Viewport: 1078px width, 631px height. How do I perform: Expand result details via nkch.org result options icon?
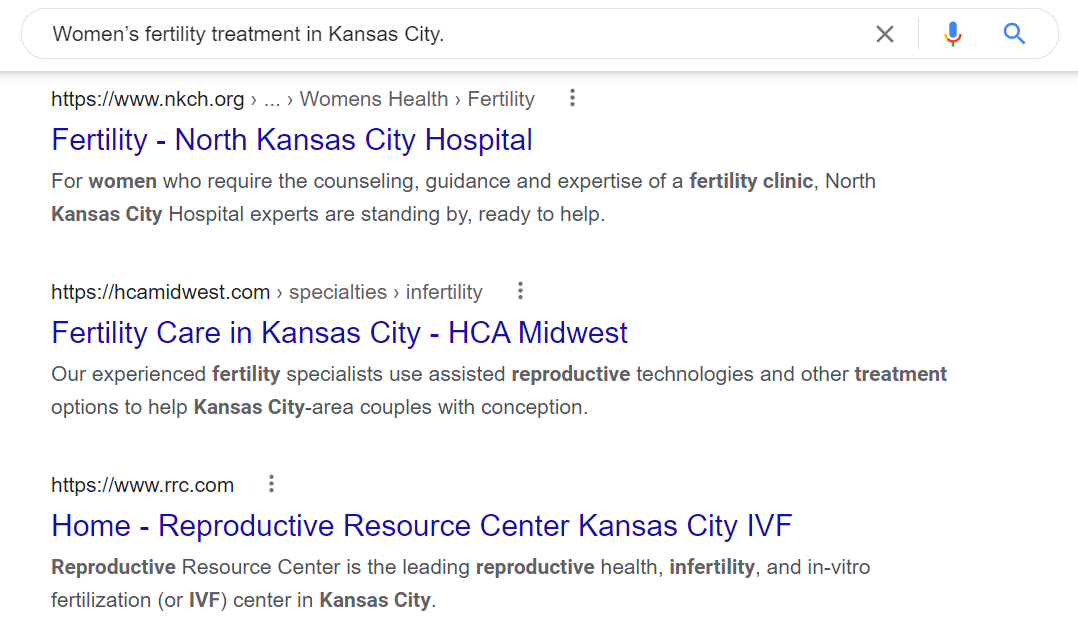tap(571, 98)
